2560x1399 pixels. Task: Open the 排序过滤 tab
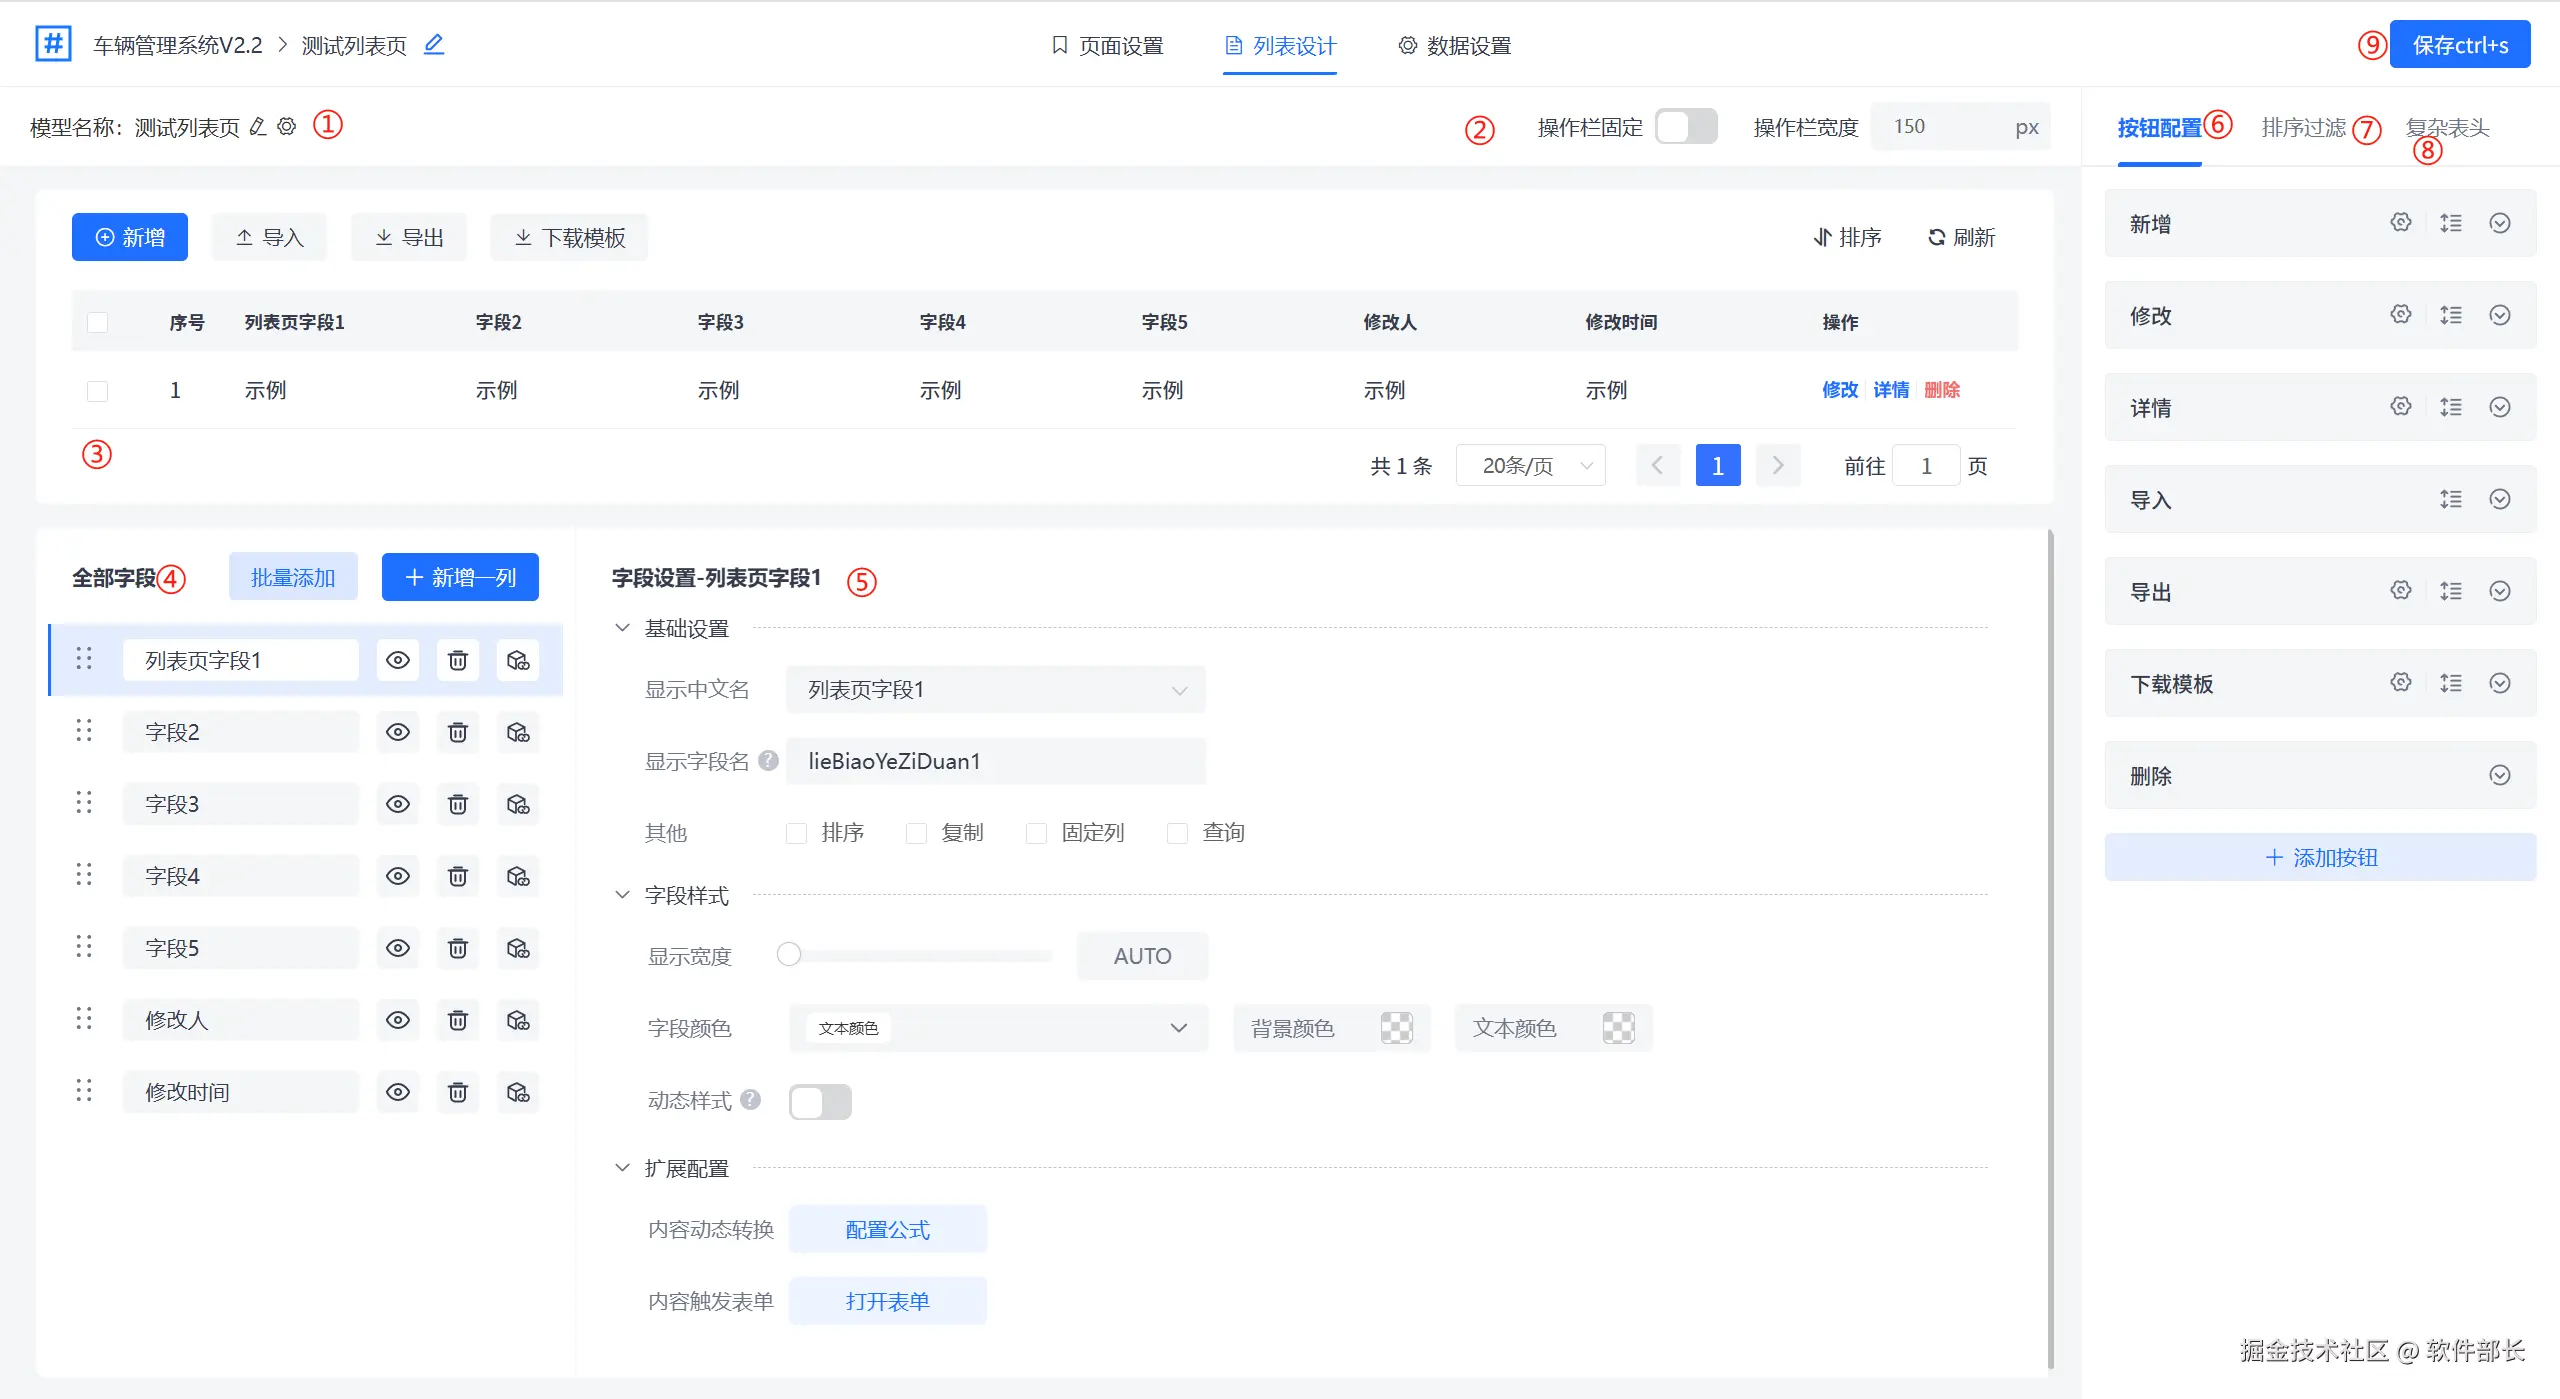[2303, 128]
